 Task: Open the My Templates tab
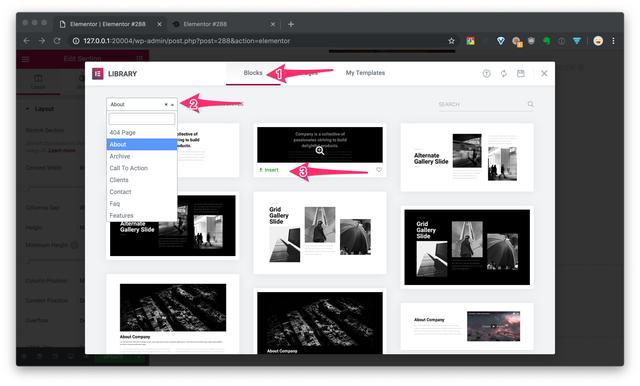[365, 73]
